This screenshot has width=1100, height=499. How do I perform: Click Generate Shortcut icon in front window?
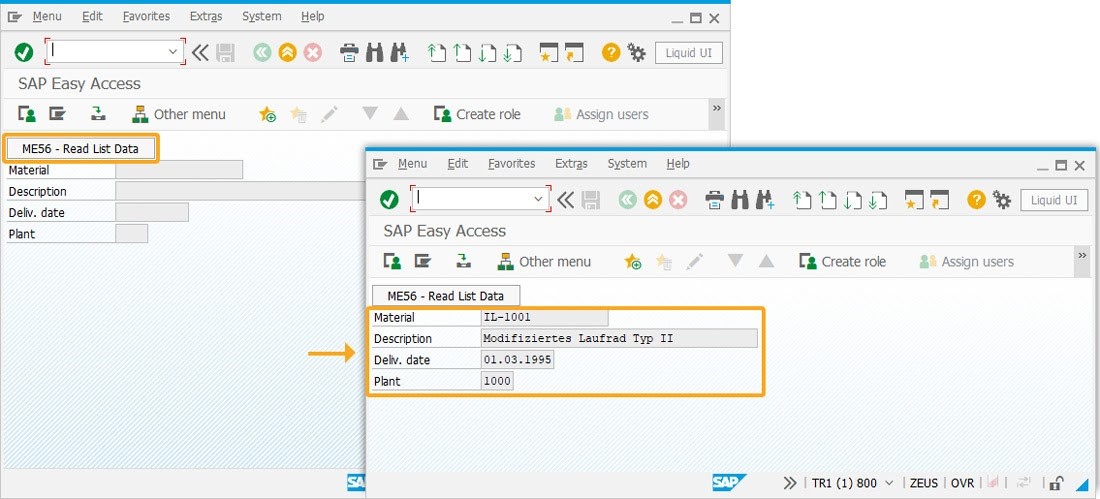pos(939,200)
